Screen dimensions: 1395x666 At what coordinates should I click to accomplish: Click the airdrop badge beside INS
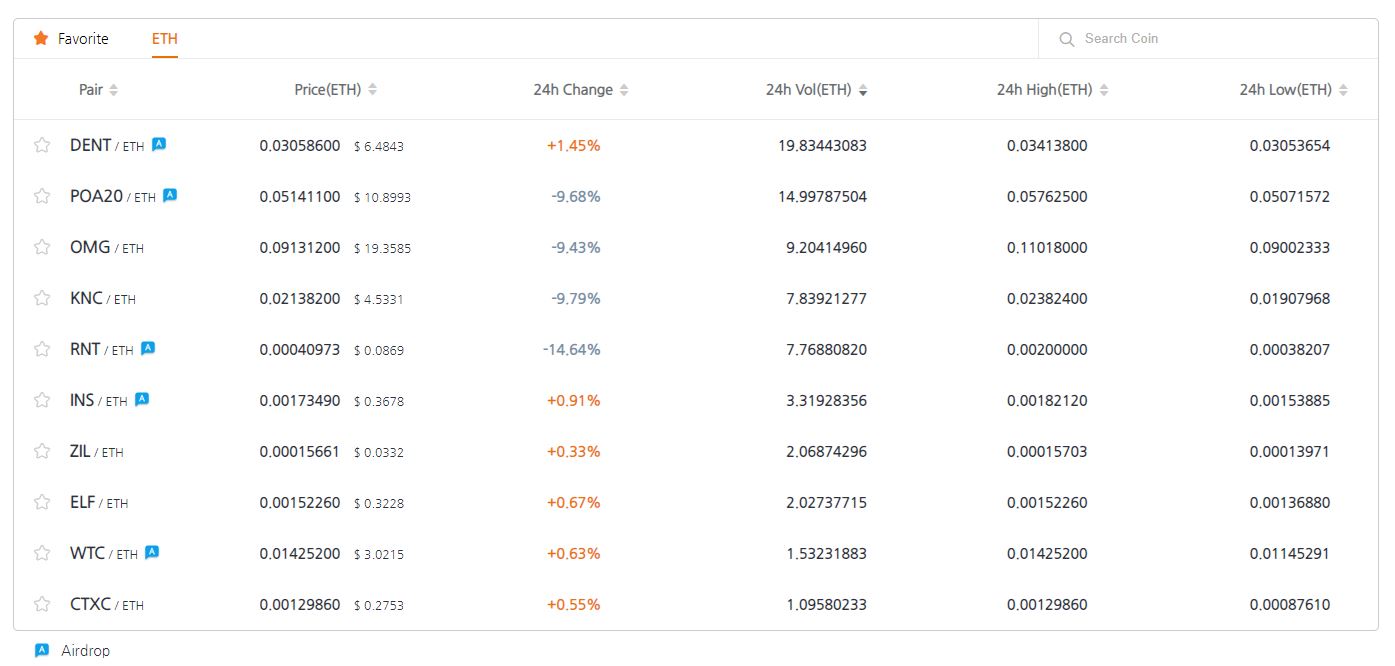pos(142,399)
